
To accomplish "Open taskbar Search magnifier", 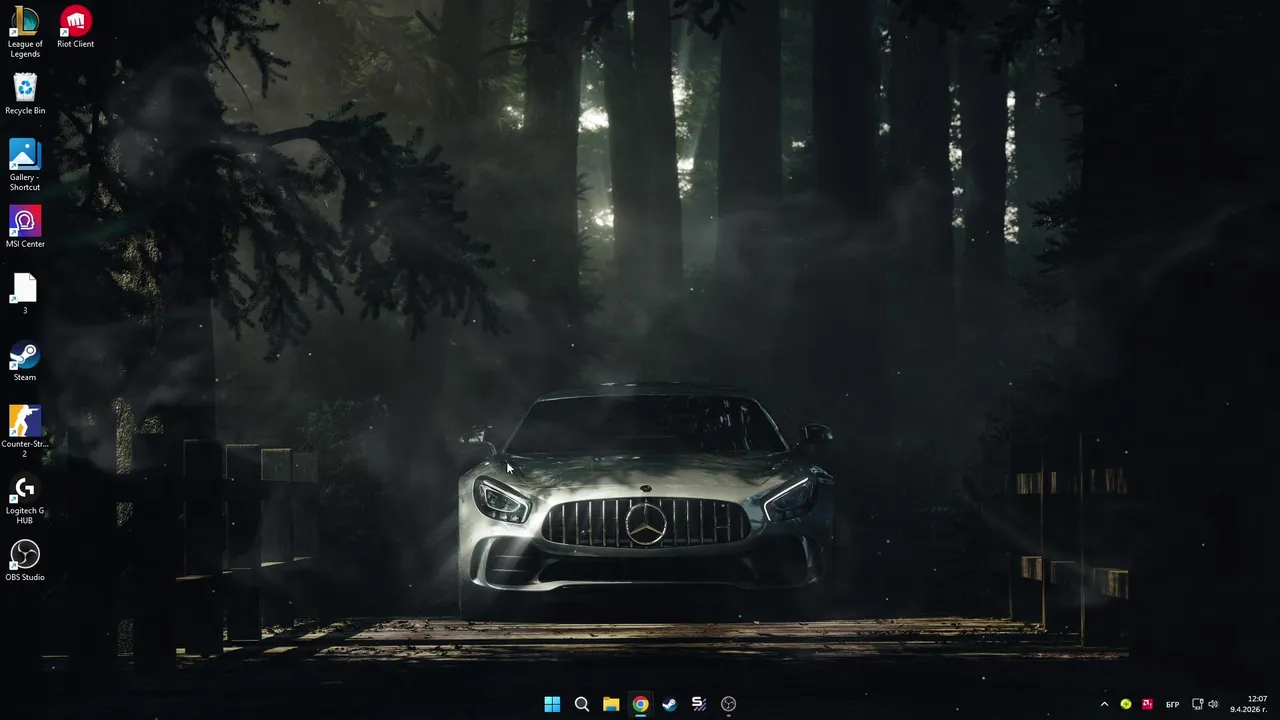I will click(x=582, y=704).
